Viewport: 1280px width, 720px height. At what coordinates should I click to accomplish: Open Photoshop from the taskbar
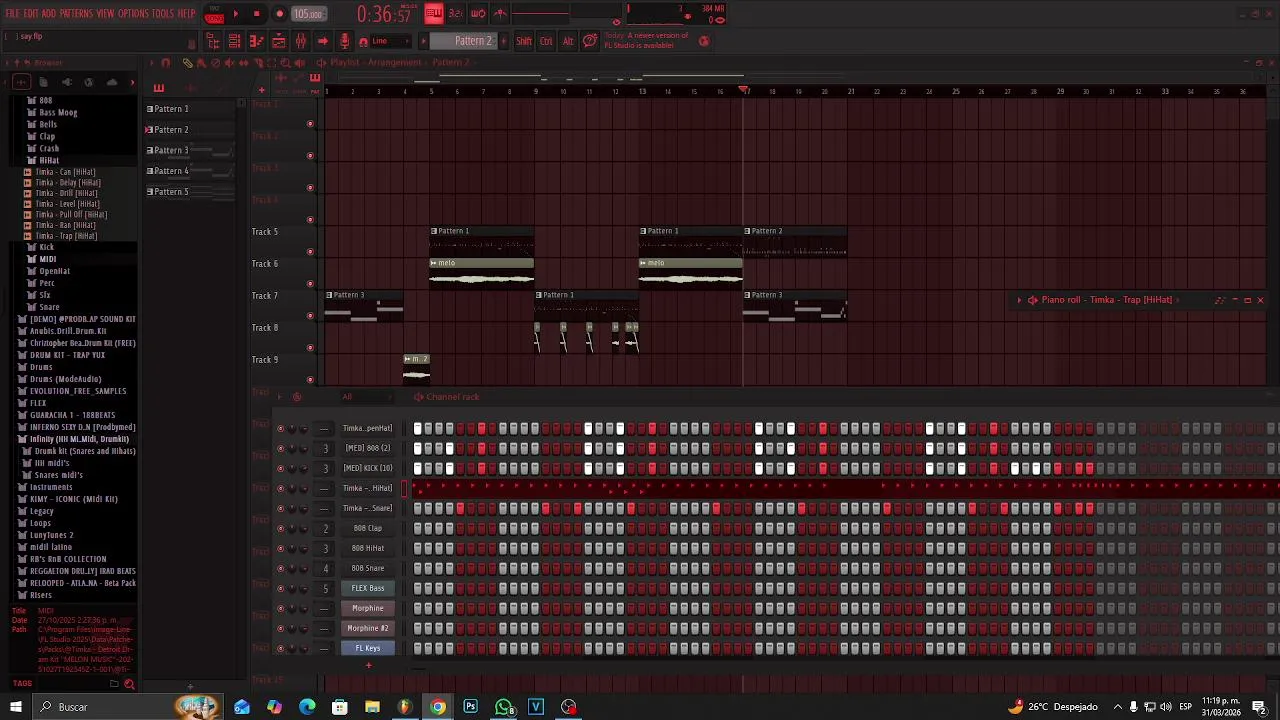click(470, 707)
